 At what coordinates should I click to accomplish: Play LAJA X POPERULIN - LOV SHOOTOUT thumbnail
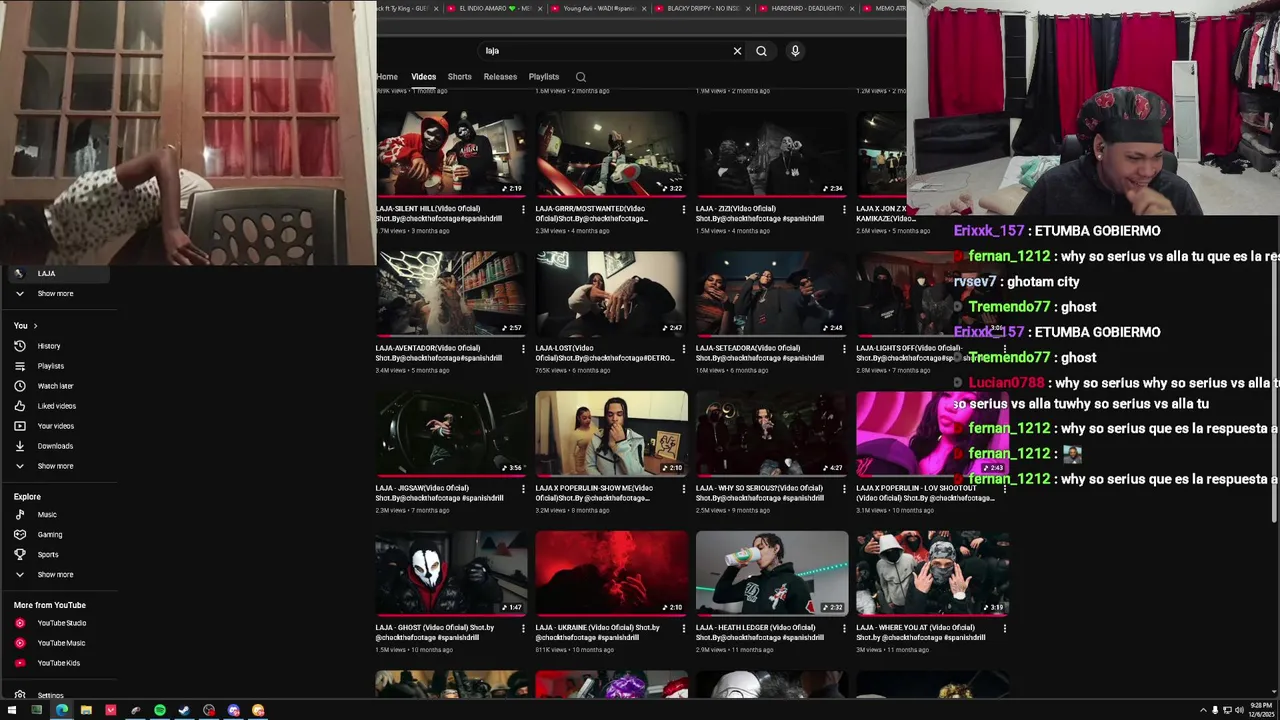(931, 434)
